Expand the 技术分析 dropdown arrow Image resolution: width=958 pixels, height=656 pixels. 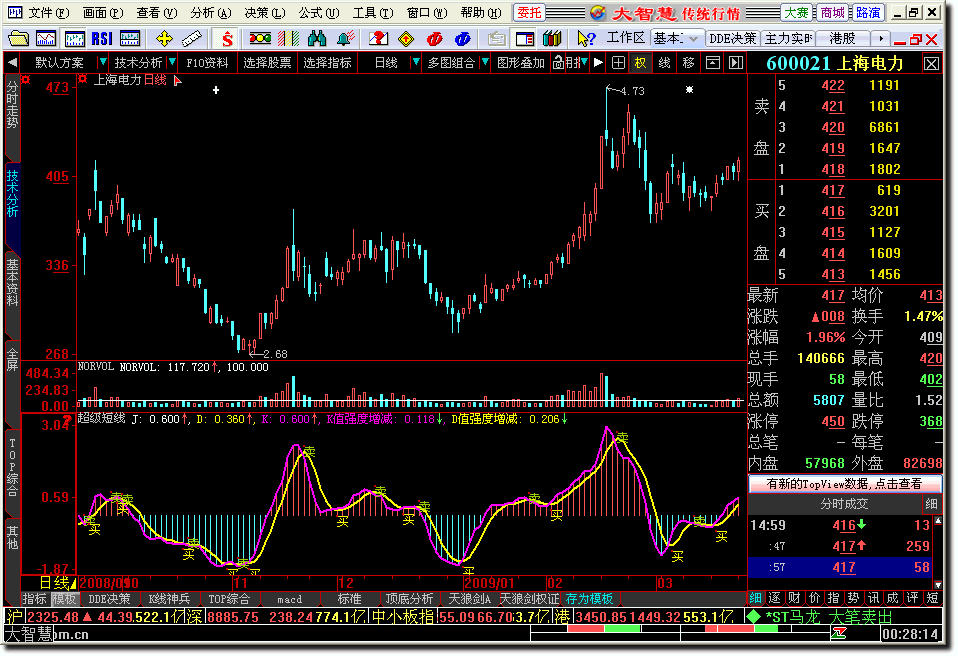(172, 62)
